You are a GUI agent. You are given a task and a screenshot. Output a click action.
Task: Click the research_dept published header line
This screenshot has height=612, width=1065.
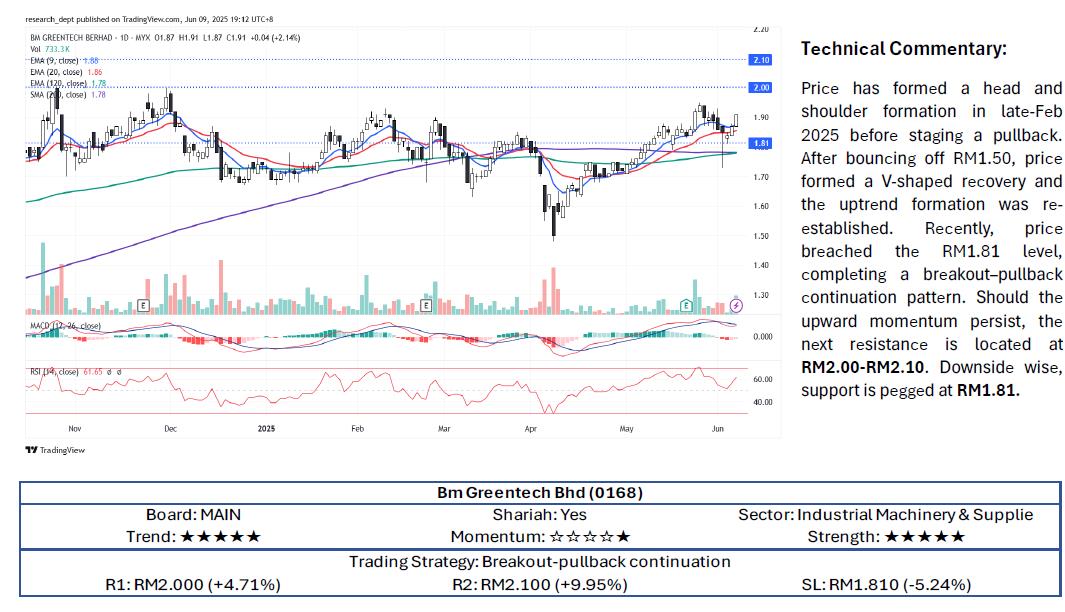click(149, 19)
